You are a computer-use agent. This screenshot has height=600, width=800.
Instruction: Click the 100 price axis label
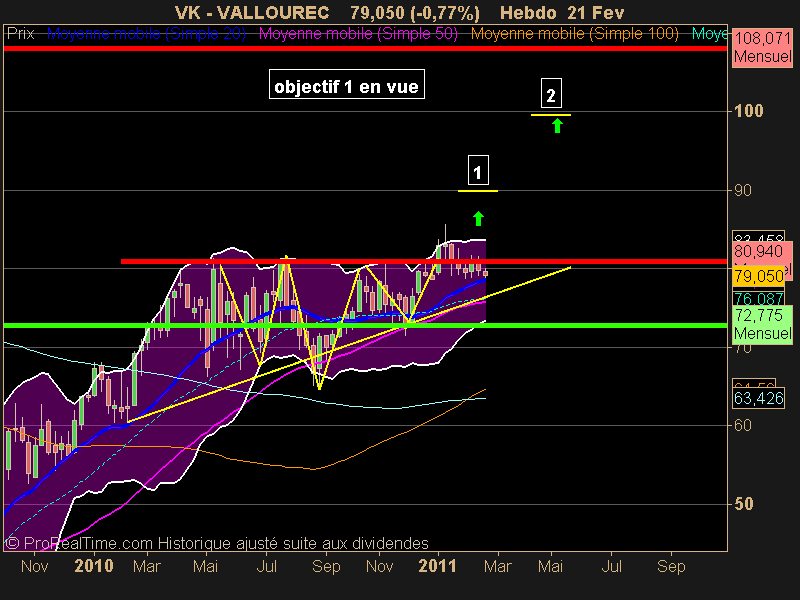pyautogui.click(x=748, y=111)
